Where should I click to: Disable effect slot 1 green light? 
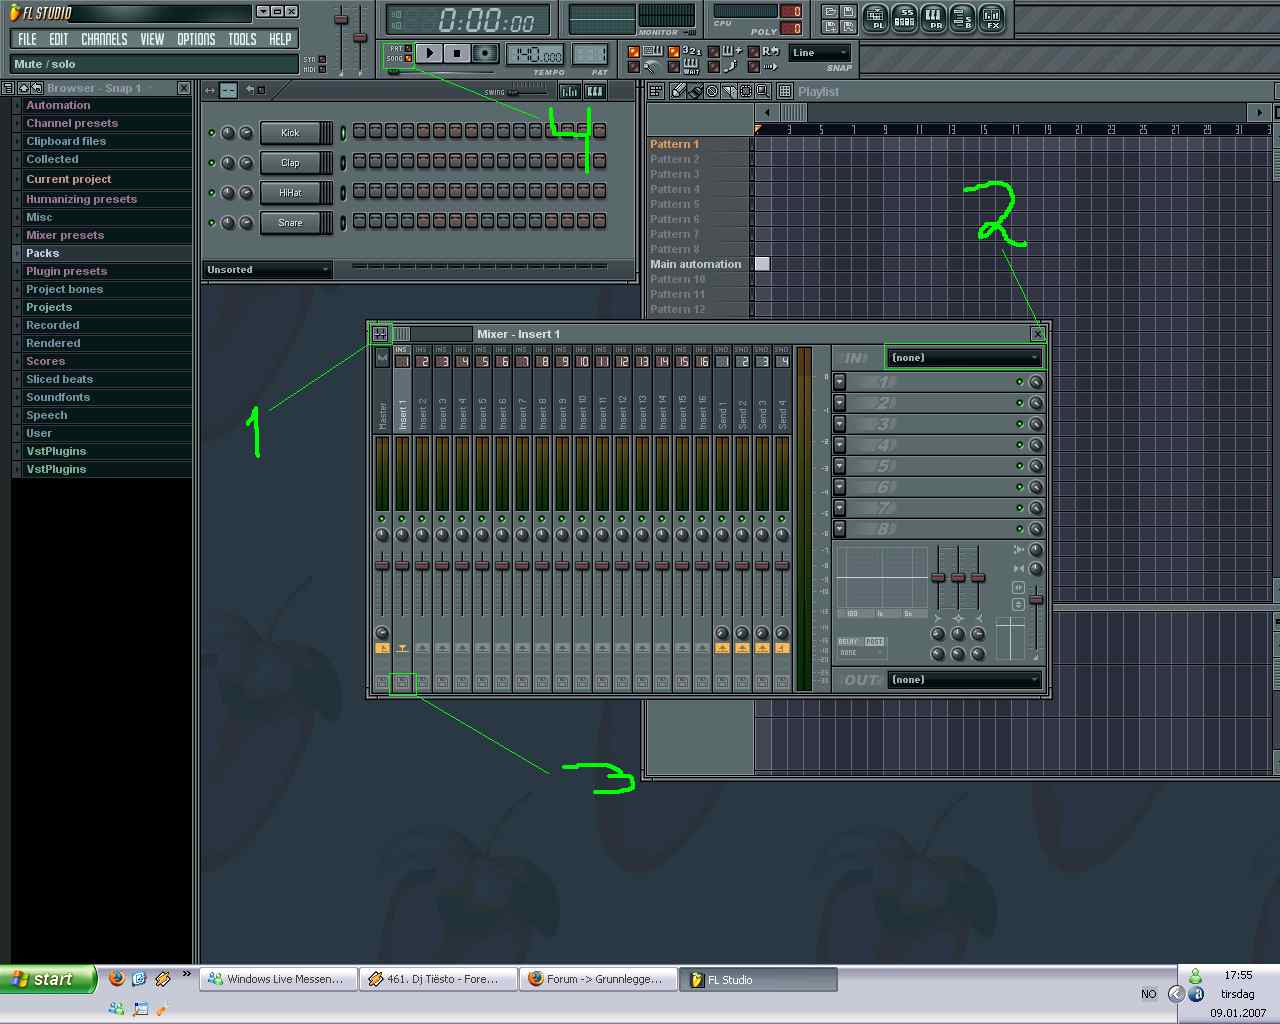click(x=1020, y=382)
